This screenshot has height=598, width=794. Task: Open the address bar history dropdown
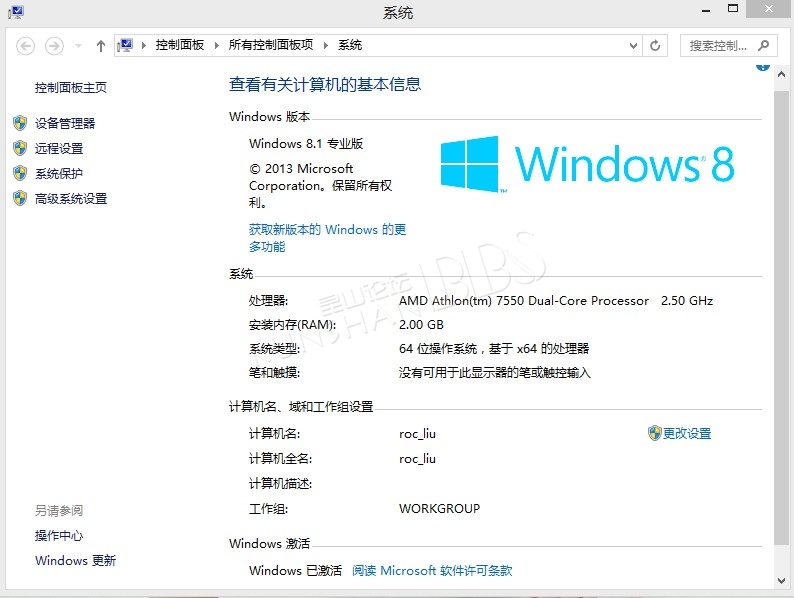[x=633, y=46]
